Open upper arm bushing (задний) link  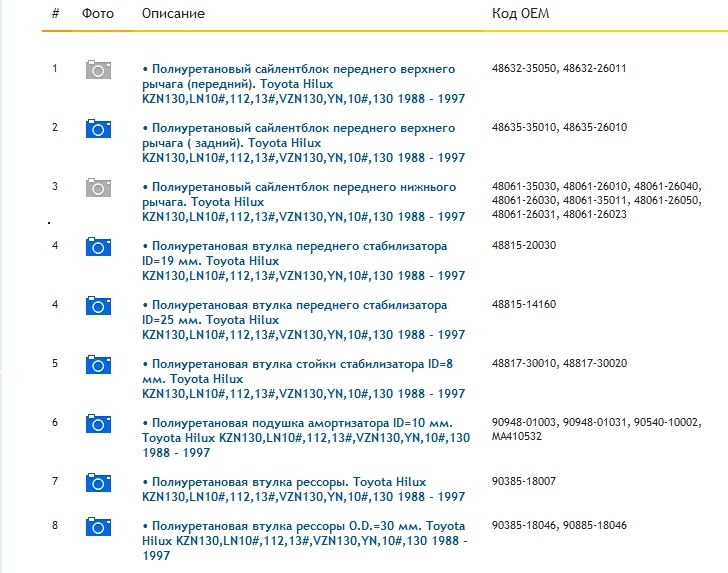click(304, 143)
